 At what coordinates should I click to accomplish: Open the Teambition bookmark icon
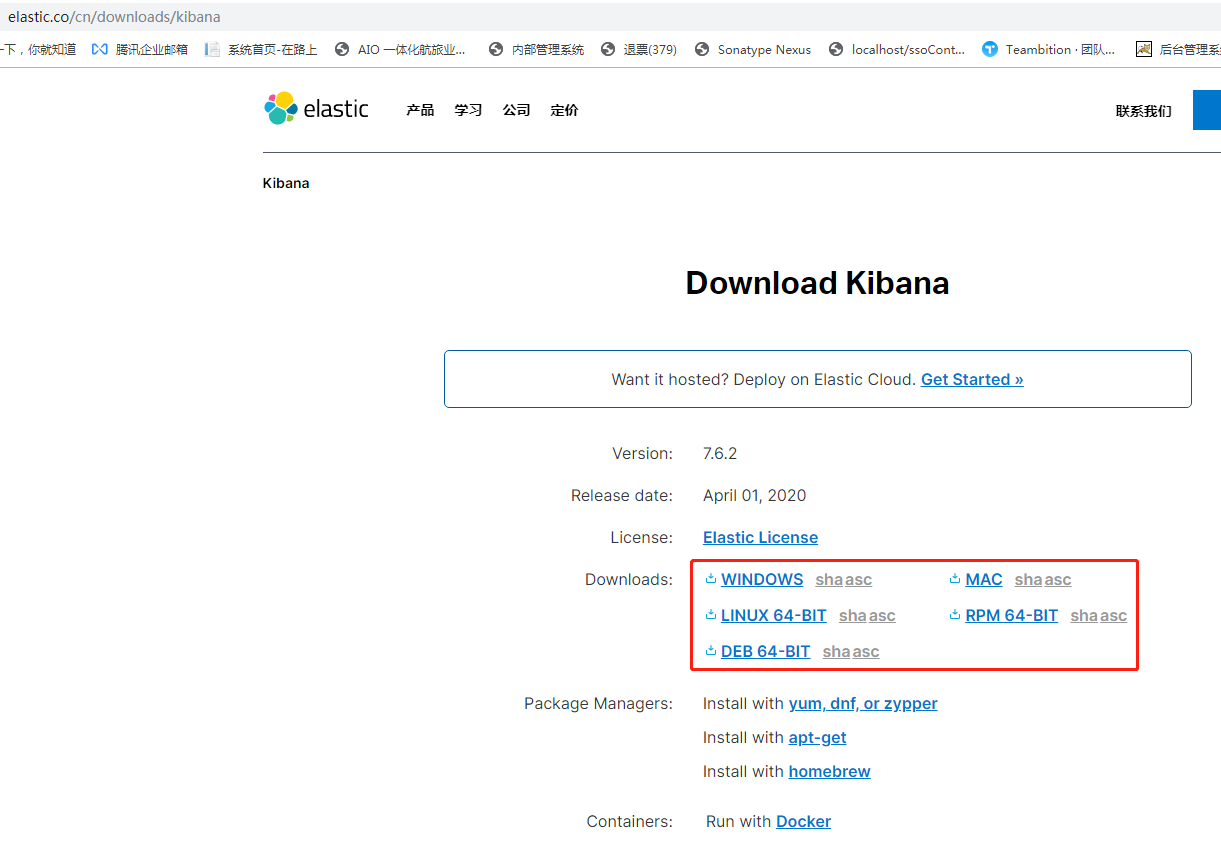coord(990,49)
